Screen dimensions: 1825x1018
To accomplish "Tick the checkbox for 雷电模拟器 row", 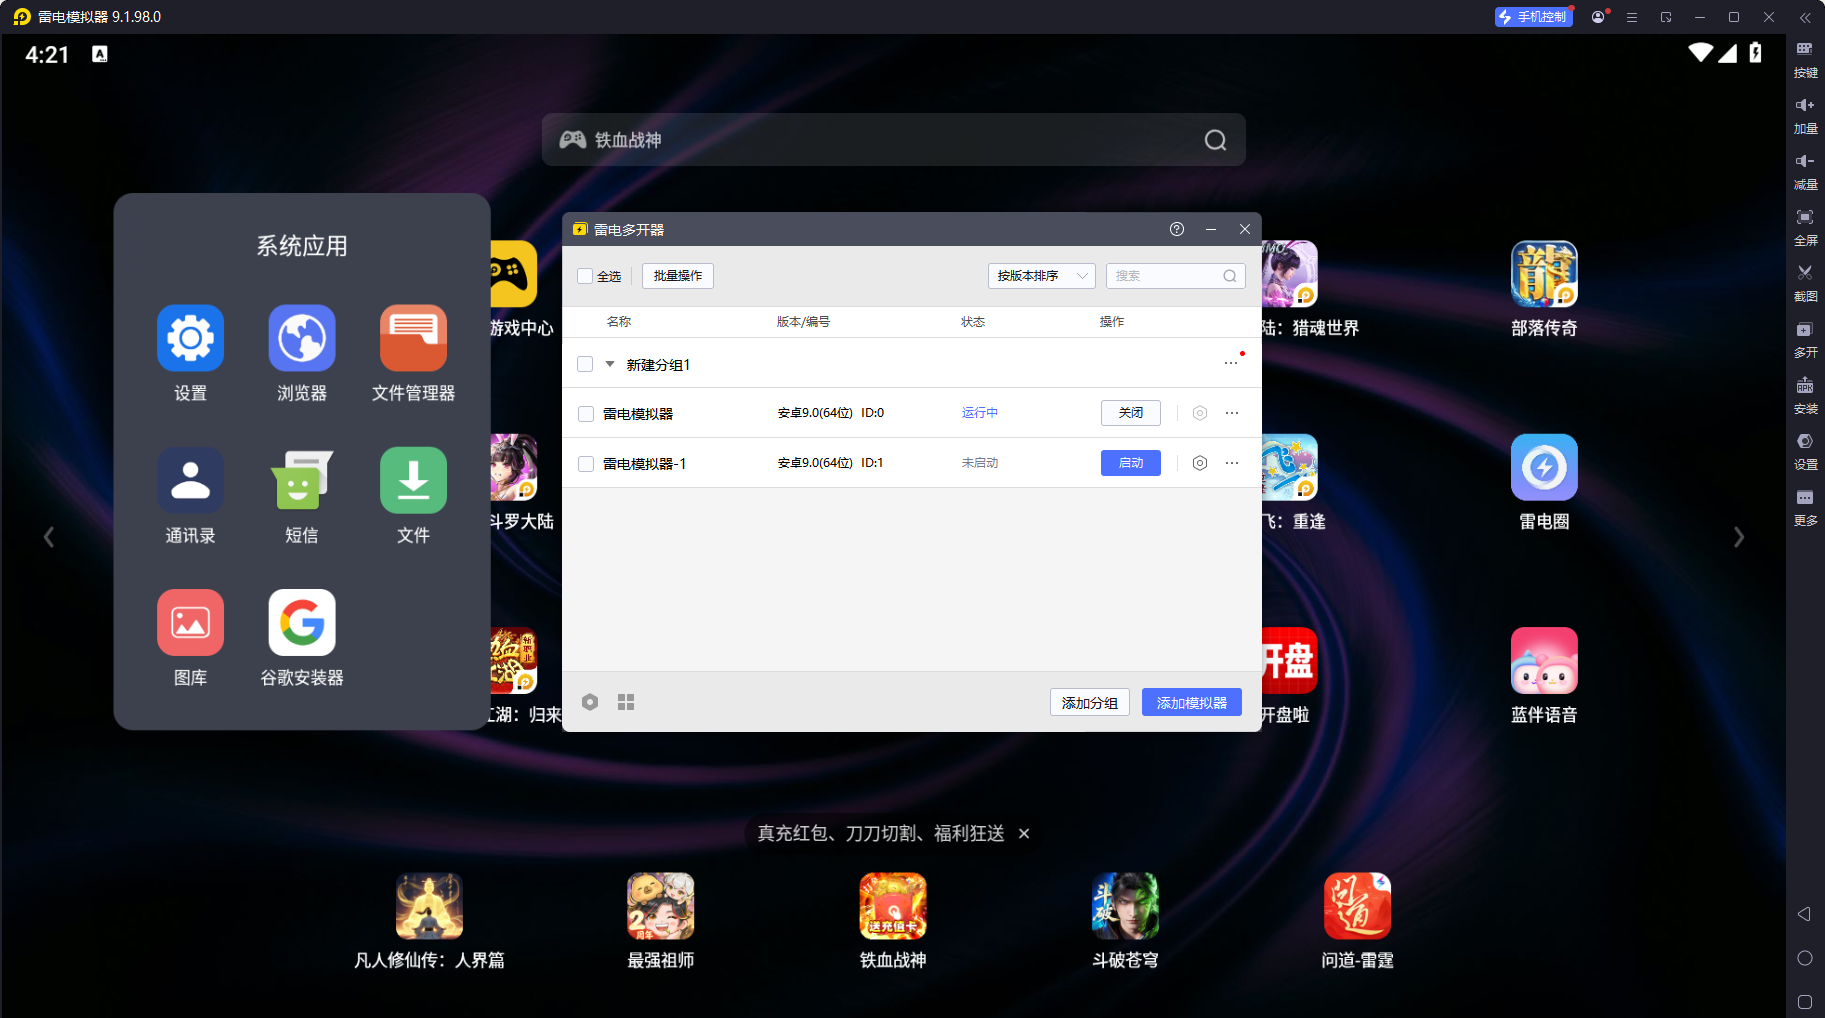I will tap(586, 414).
